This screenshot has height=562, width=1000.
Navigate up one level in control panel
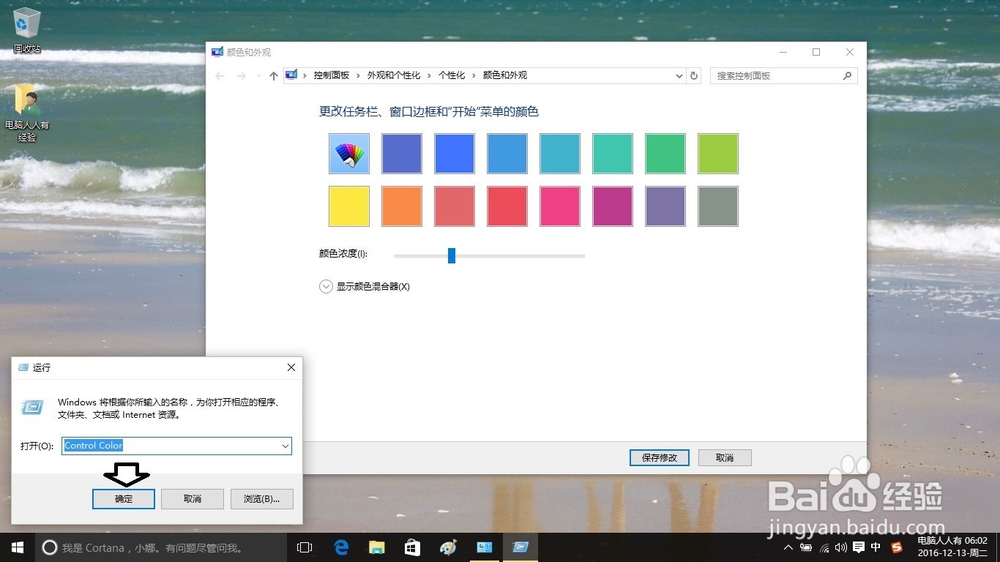(274, 75)
